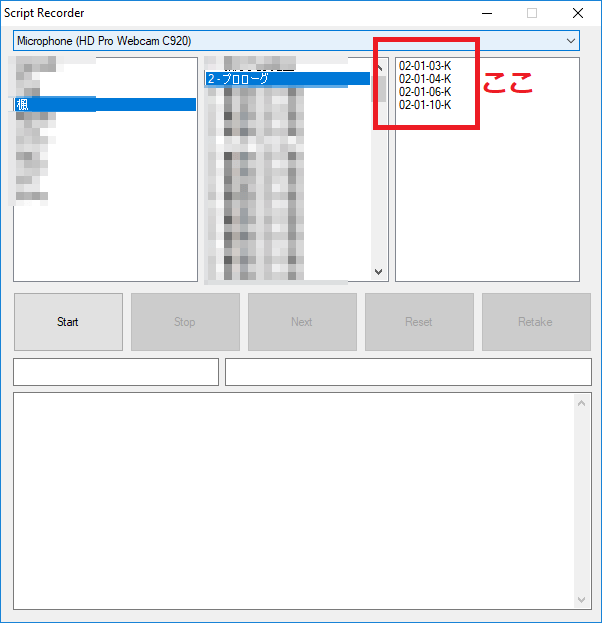Open the Microphone device dropdown

(x=296, y=41)
